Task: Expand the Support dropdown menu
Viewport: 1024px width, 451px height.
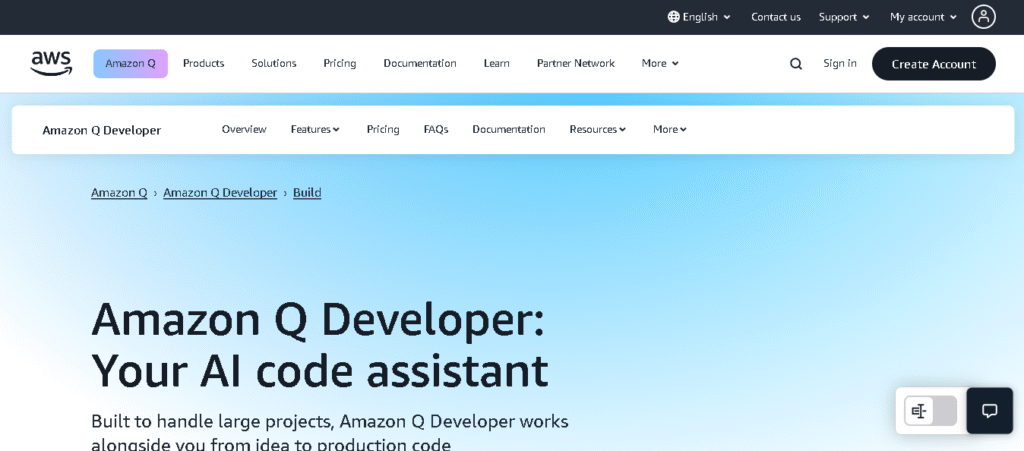Action: 844,17
